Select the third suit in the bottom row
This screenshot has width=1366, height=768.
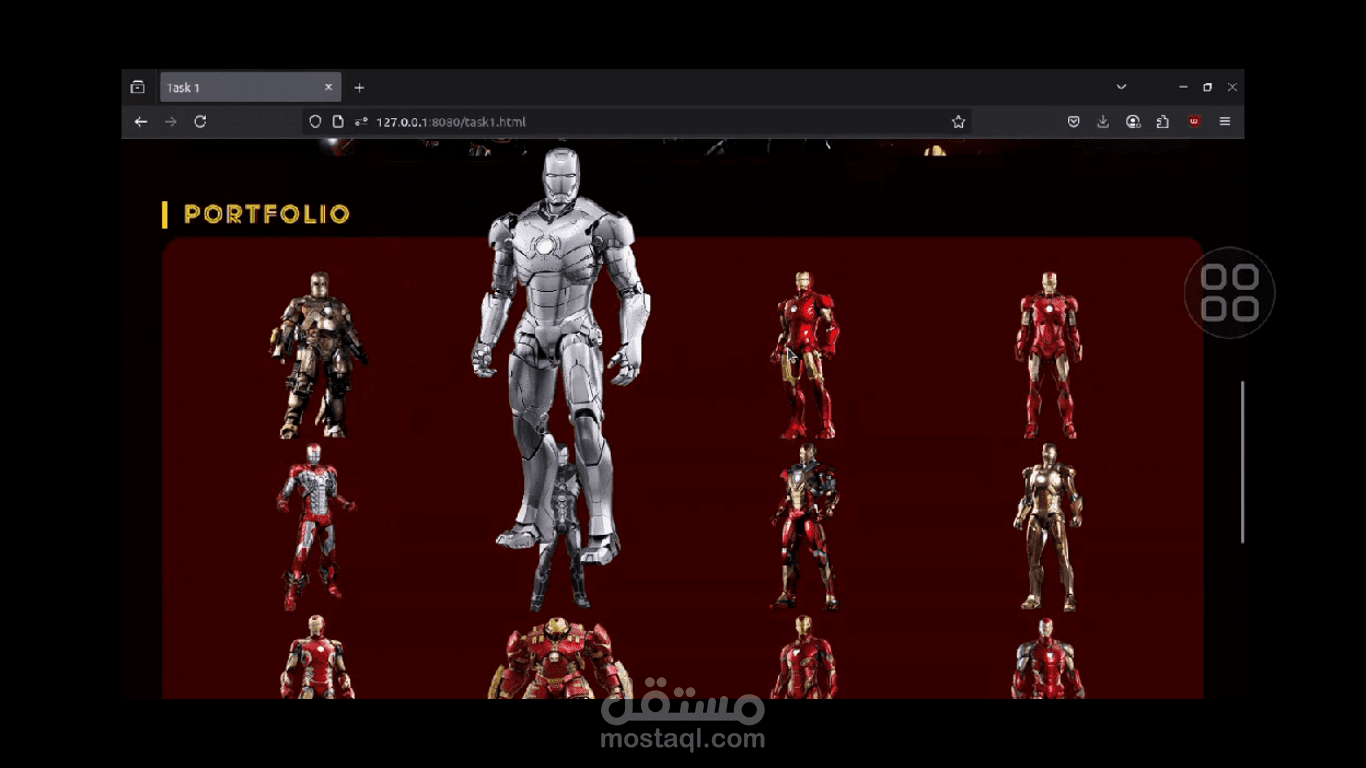804,657
